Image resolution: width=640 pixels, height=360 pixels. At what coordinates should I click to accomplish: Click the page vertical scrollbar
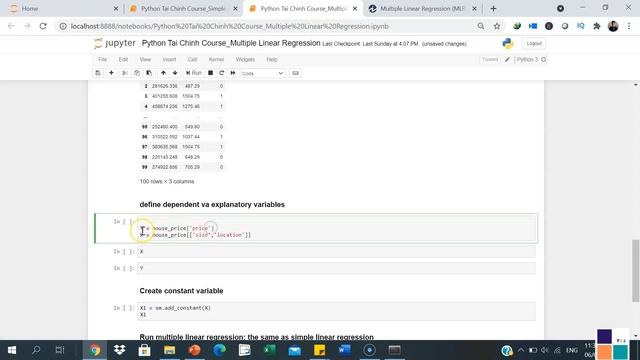click(636, 271)
